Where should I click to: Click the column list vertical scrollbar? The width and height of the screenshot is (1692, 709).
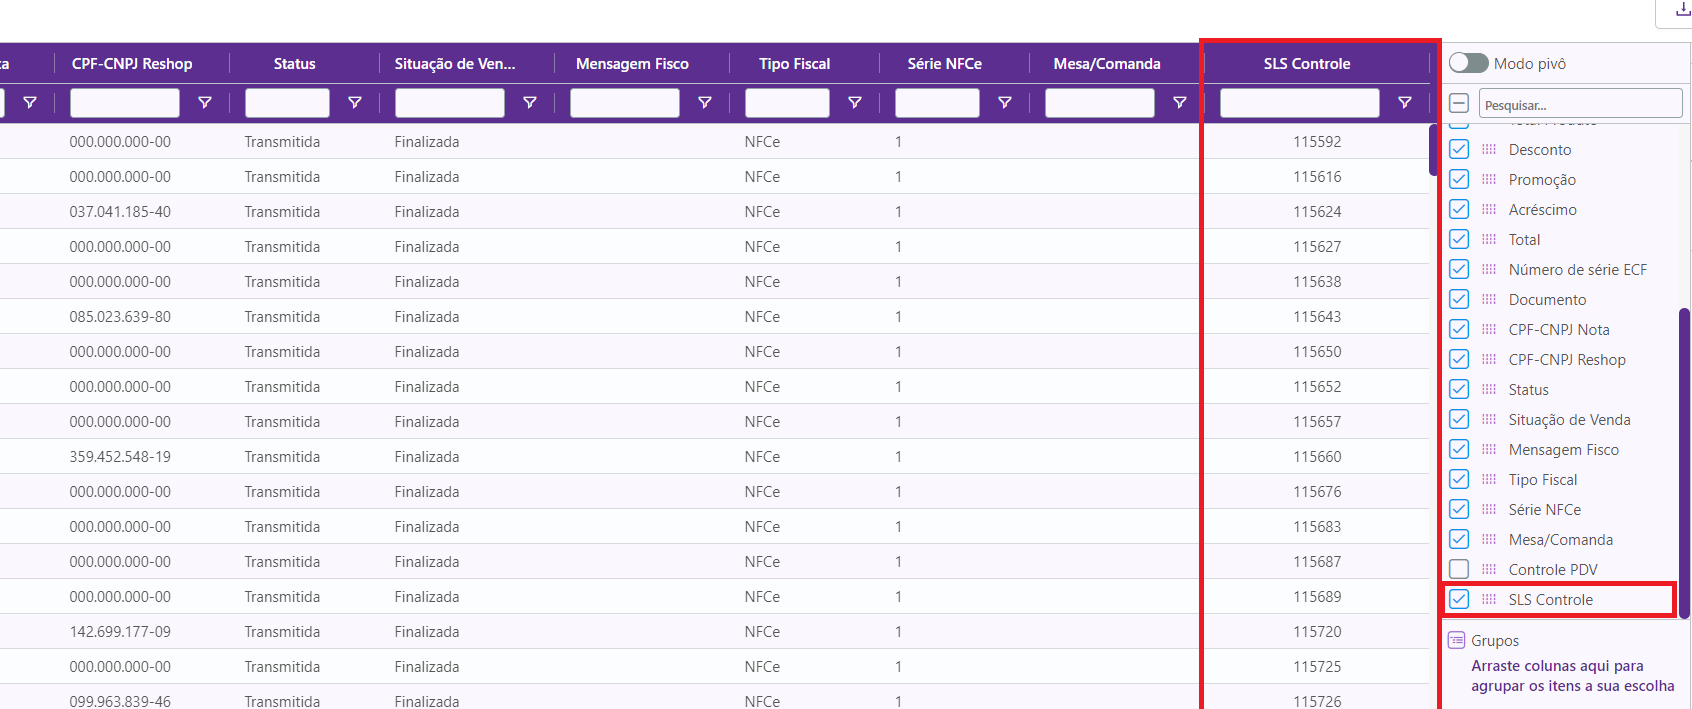click(1684, 460)
